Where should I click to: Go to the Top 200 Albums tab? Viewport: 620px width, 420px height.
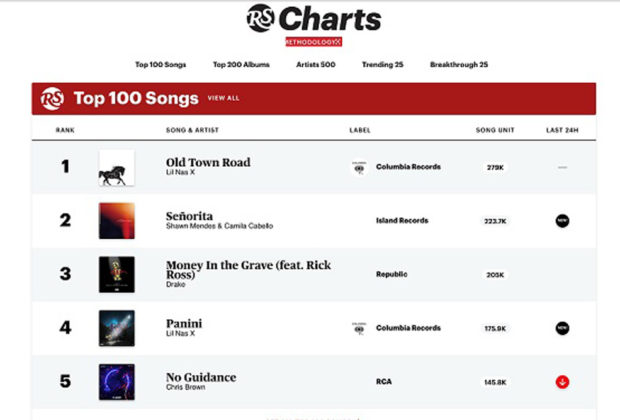pyautogui.click(x=239, y=65)
